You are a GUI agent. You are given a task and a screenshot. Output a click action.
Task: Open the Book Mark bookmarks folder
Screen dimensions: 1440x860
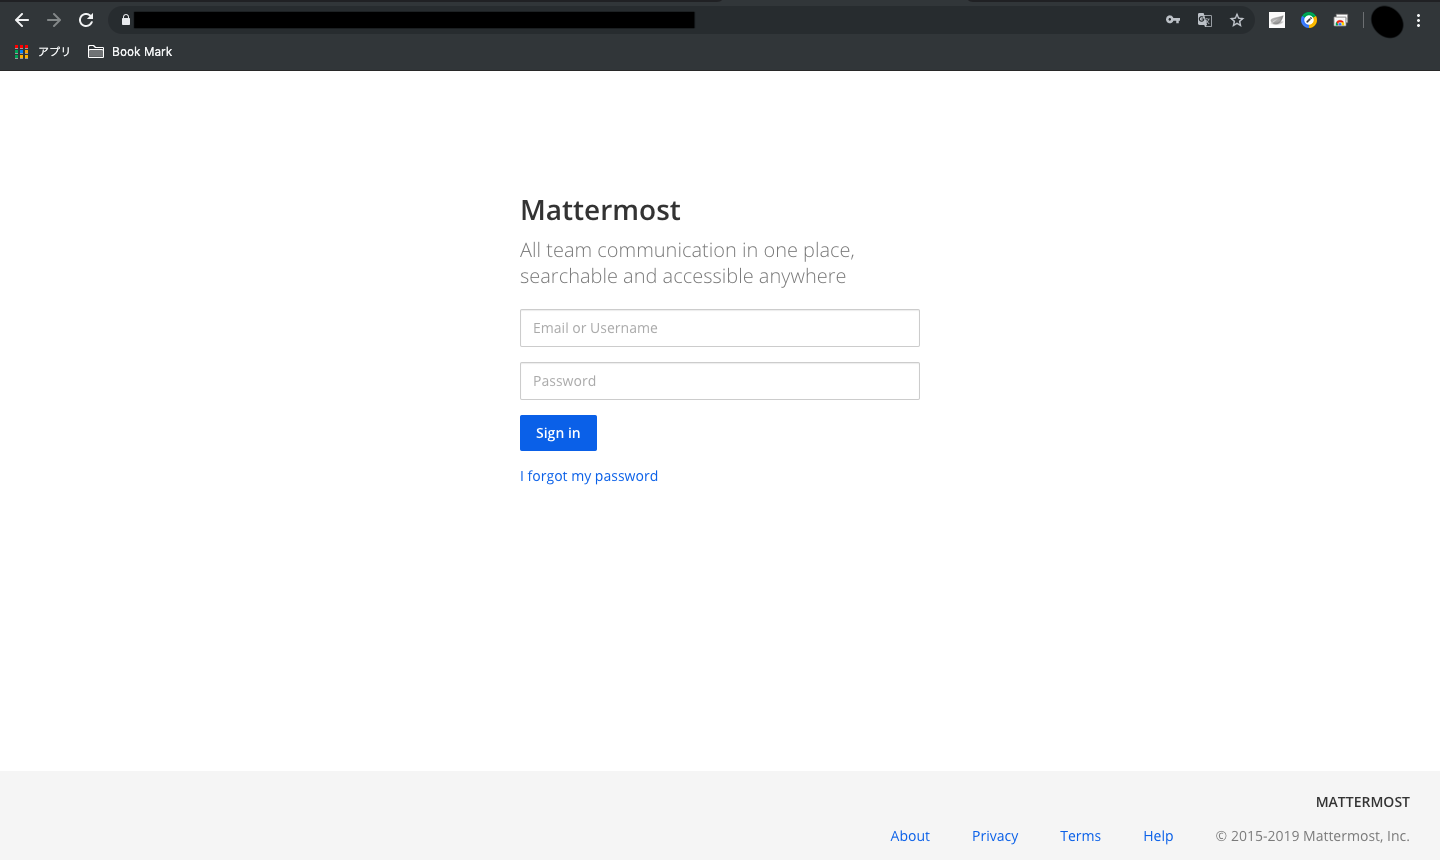click(x=130, y=52)
